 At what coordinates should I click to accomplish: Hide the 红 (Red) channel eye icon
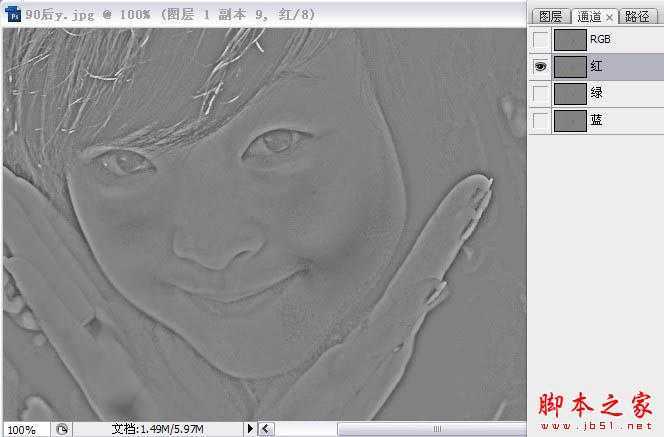click(x=540, y=66)
